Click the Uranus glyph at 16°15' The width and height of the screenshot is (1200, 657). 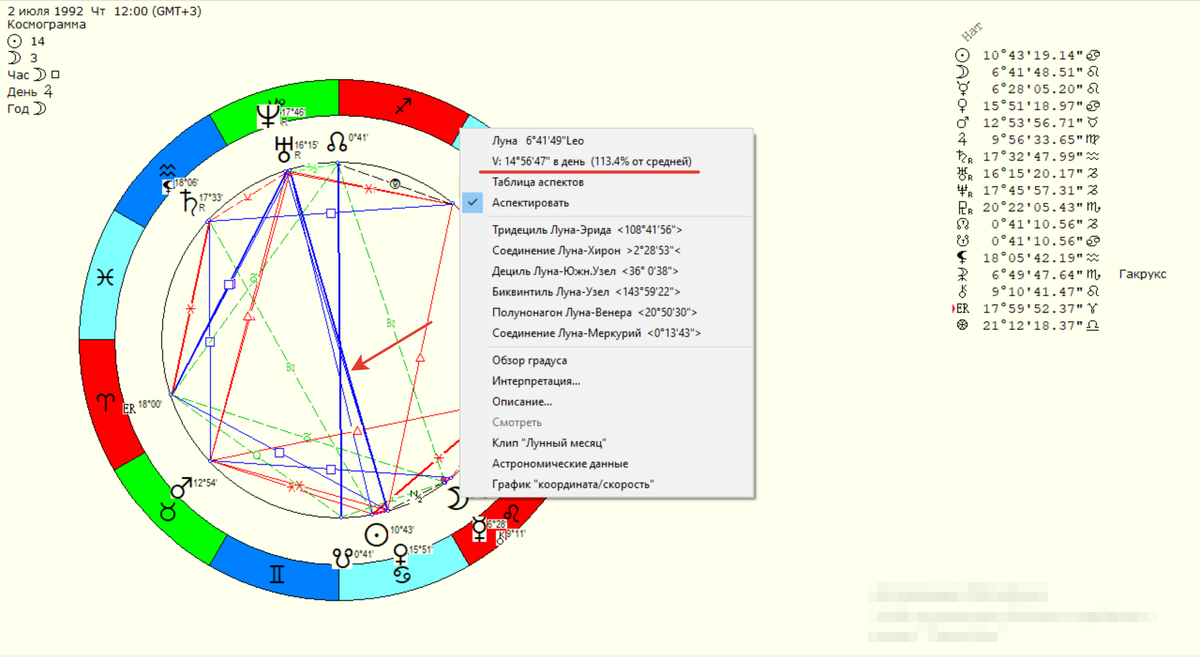[284, 151]
